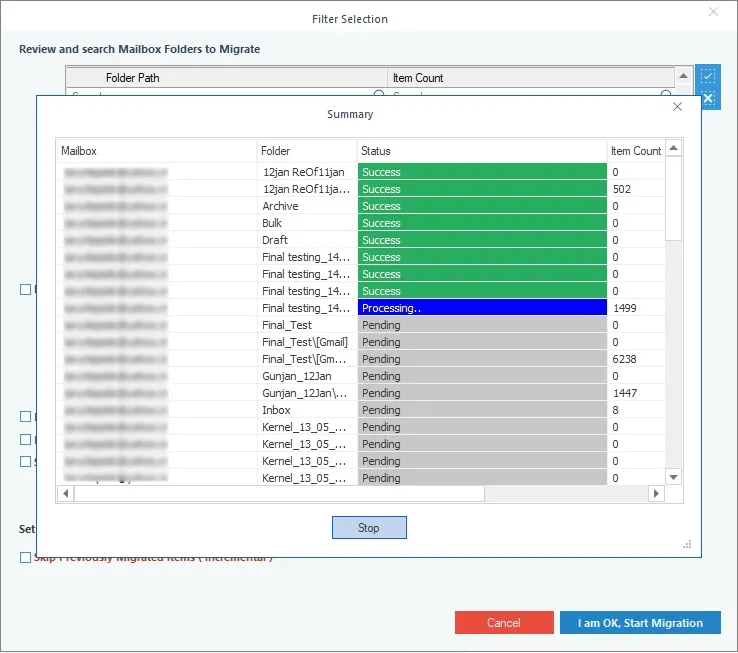Click the Folder Path column header
Viewport: 738px width, 653px height.
226,78
